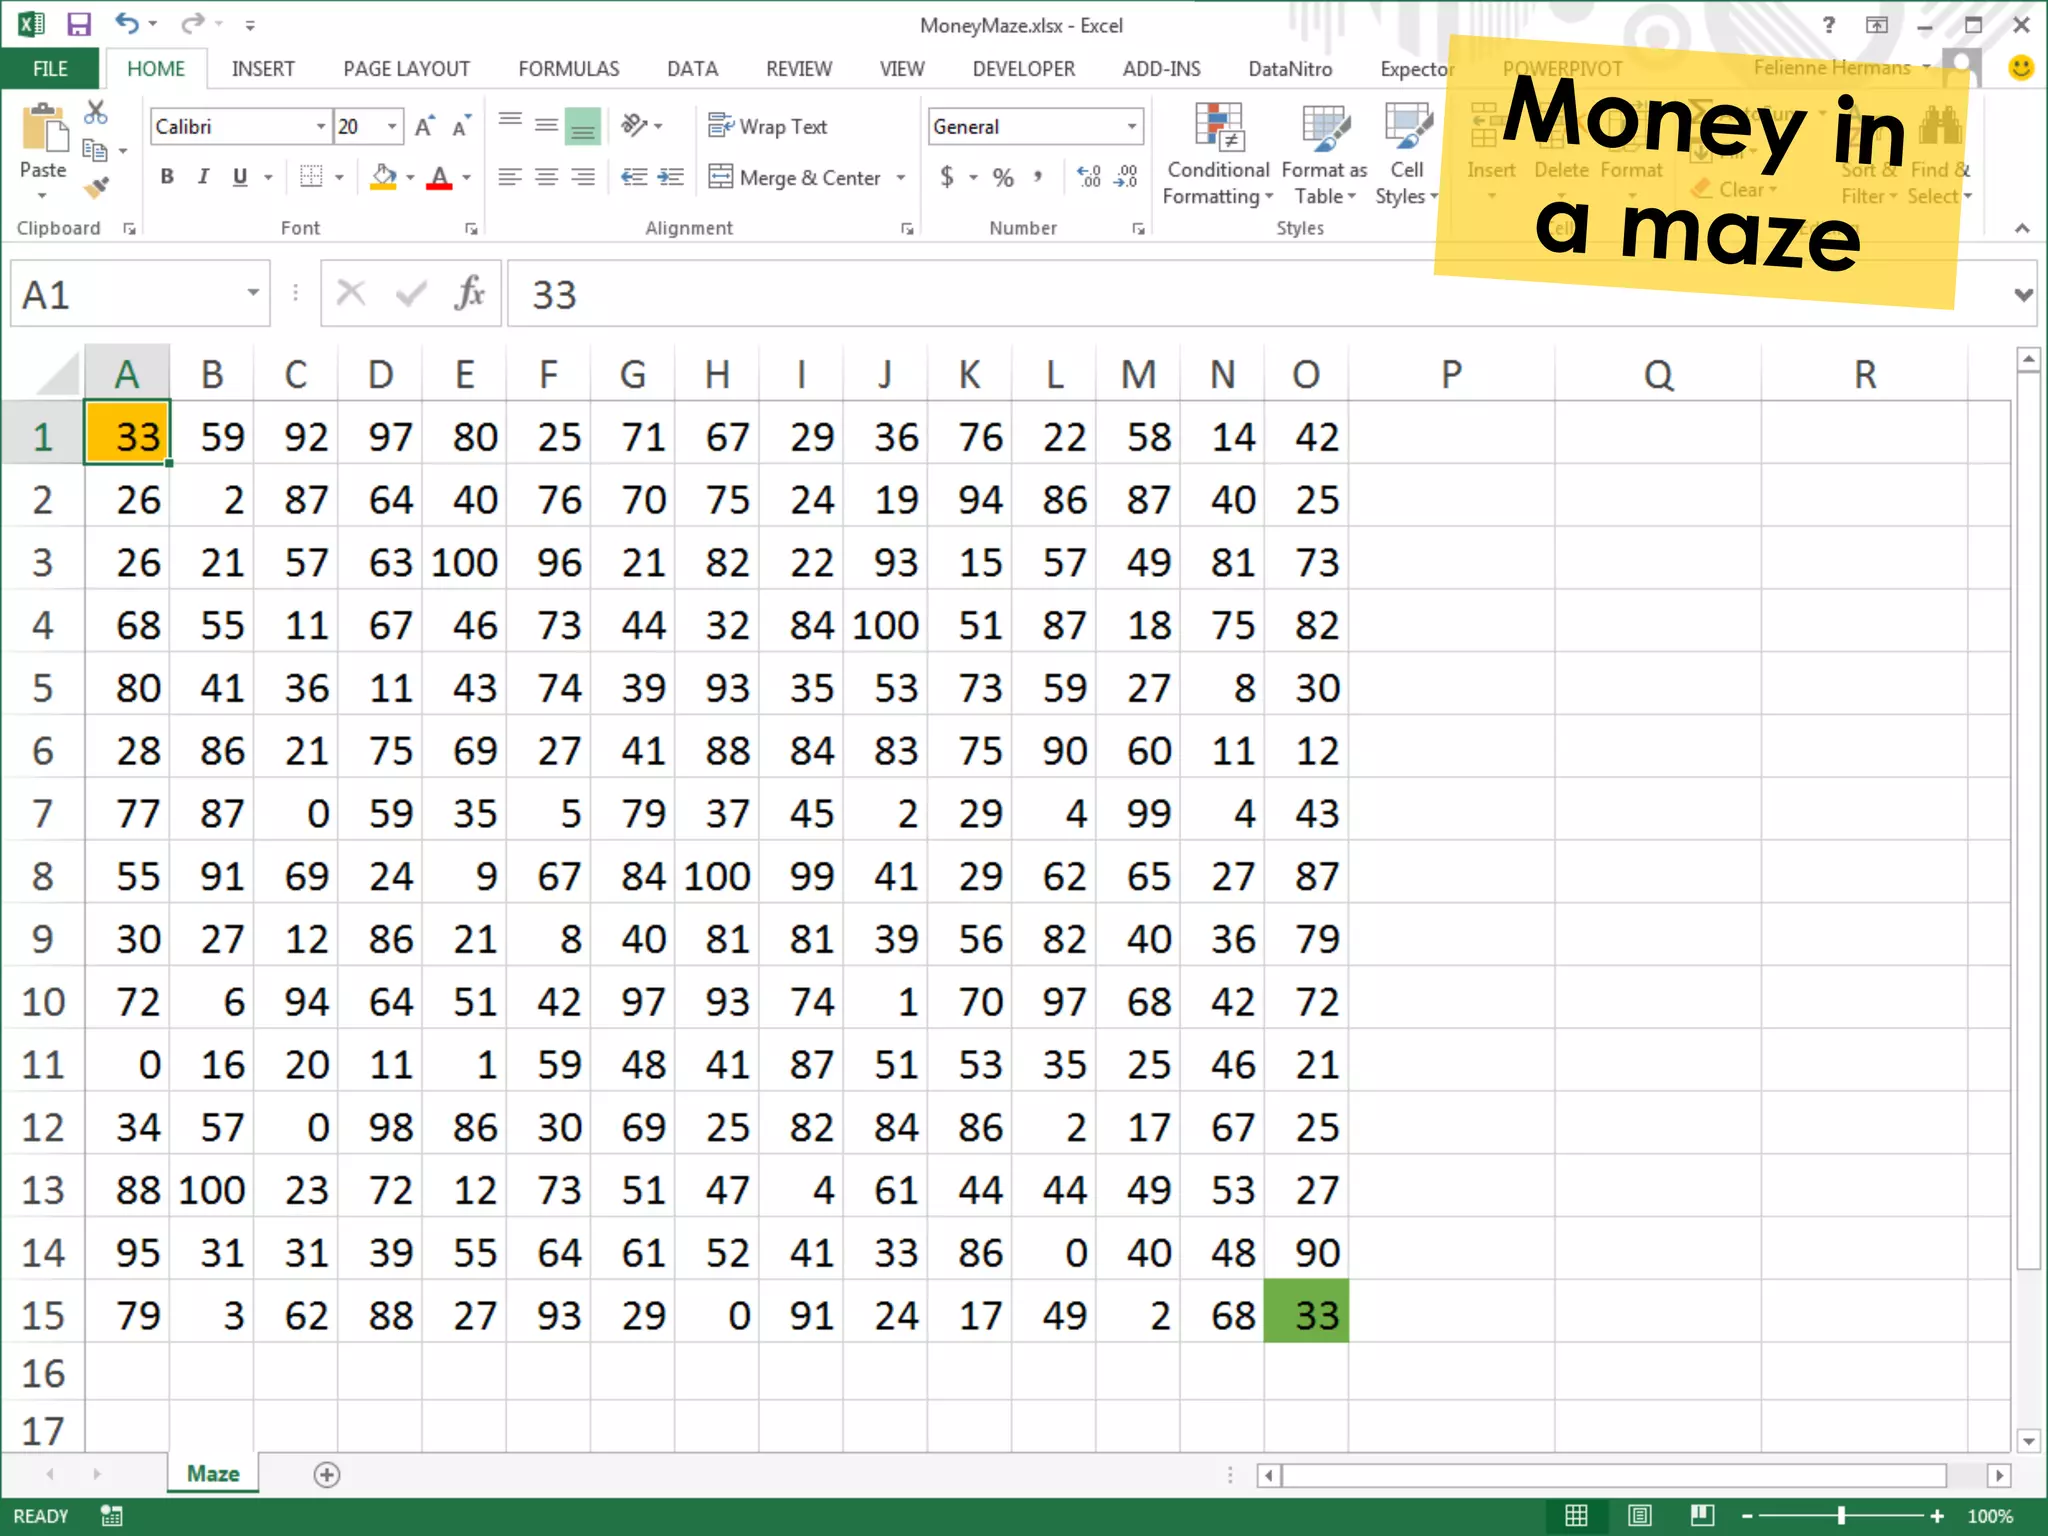Click Decrease Decimal icon
This screenshot has height=1536, width=2048.
(1126, 177)
